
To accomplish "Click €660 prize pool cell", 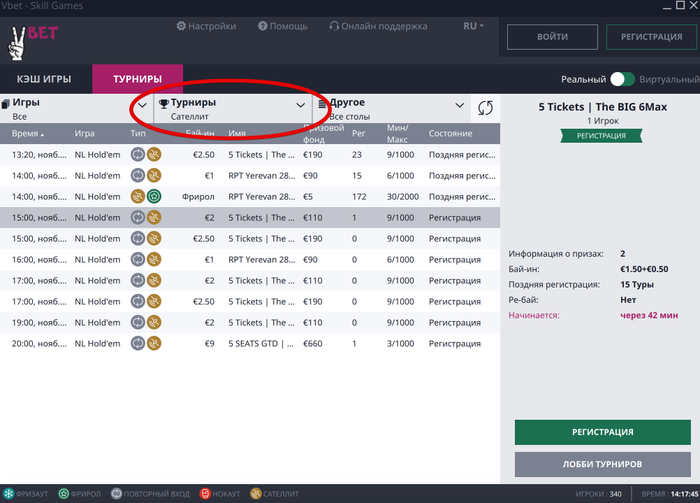I will click(312, 344).
